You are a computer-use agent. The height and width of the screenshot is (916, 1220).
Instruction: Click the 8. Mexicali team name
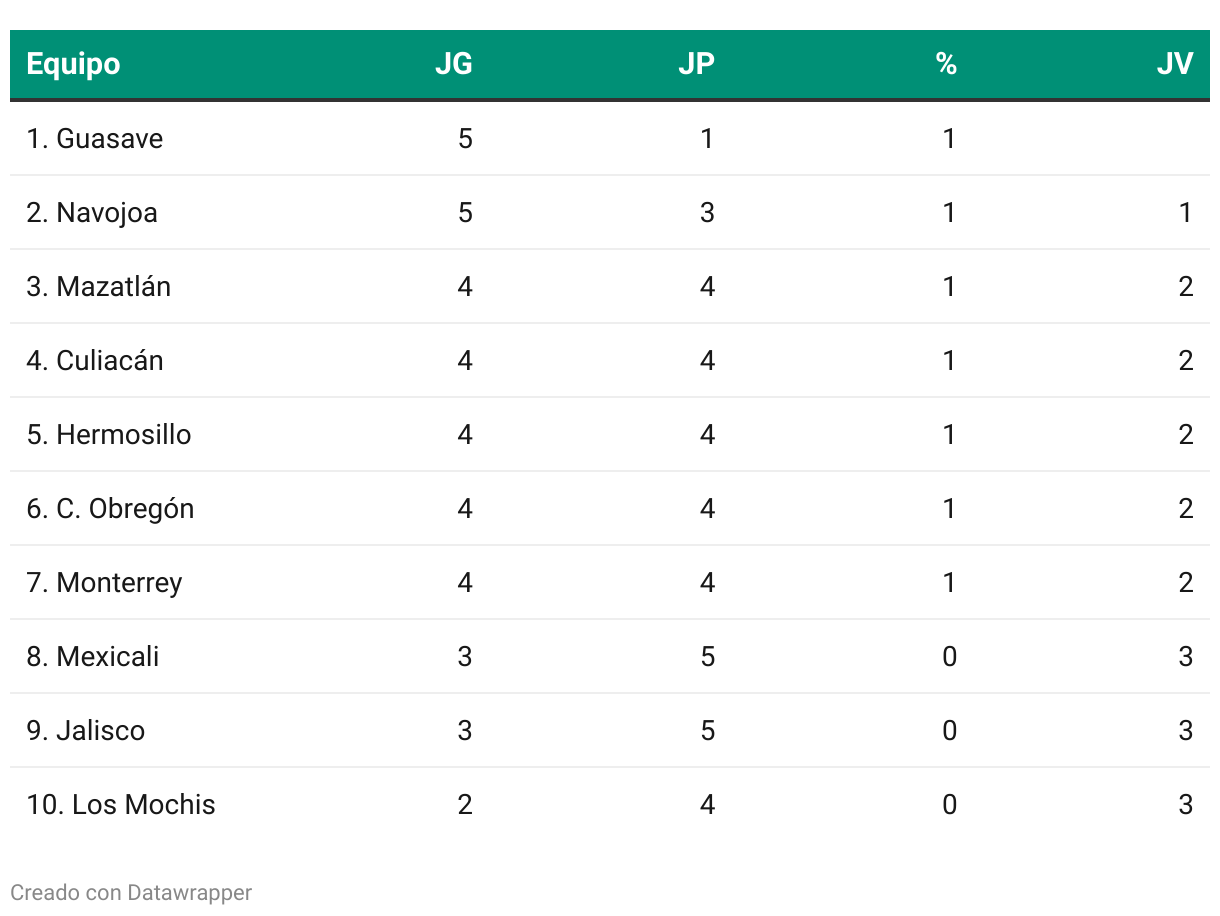93,657
